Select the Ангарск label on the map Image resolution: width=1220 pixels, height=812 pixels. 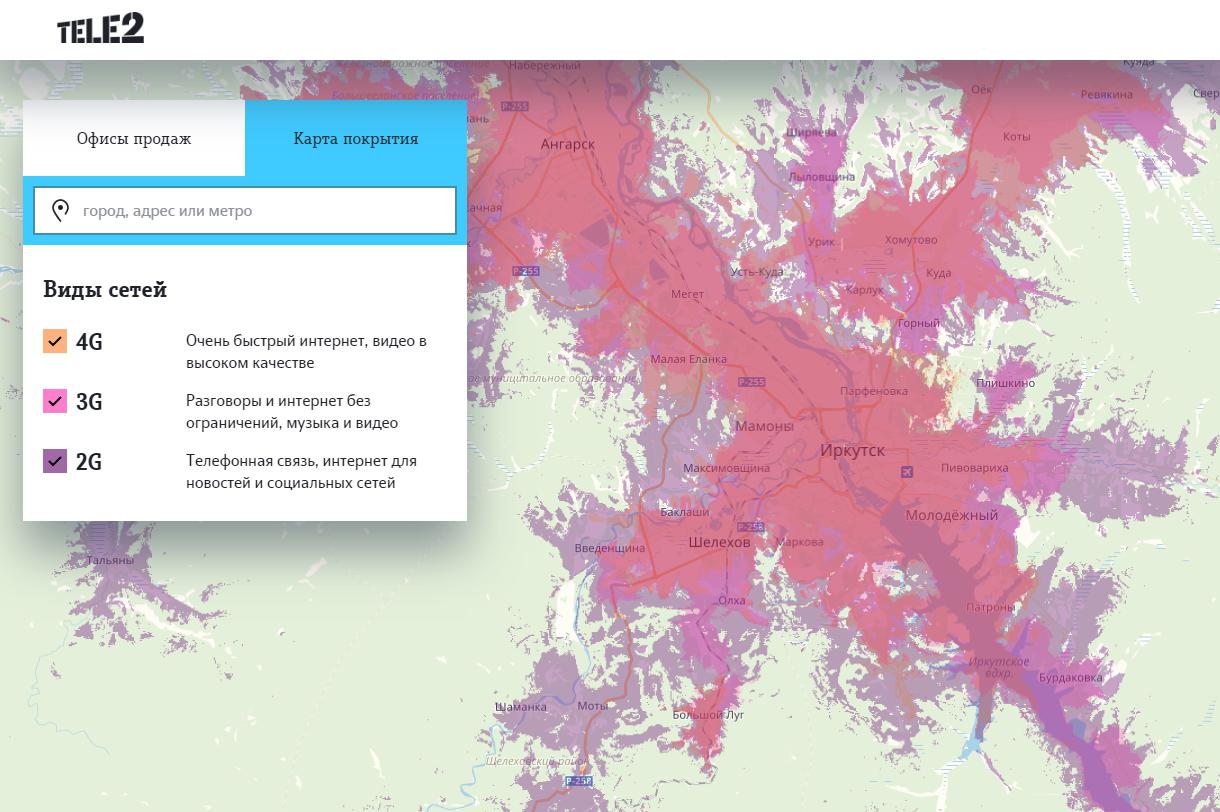coord(567,144)
